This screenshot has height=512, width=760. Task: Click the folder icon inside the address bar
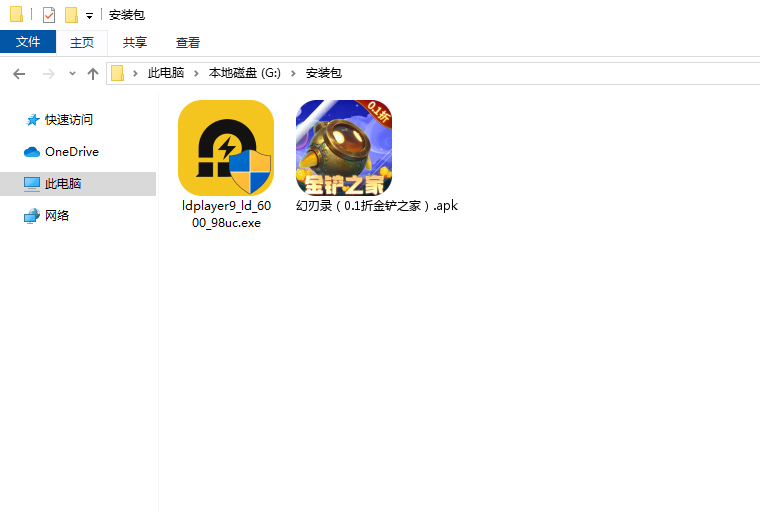pos(118,73)
